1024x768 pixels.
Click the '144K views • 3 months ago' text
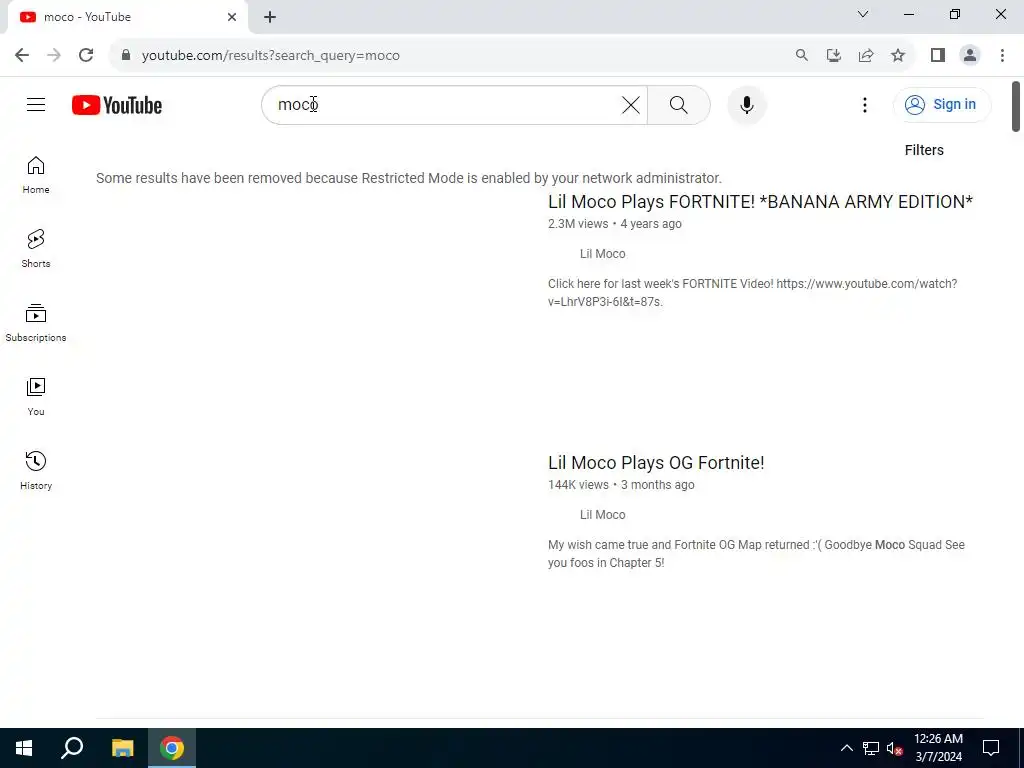pos(621,485)
